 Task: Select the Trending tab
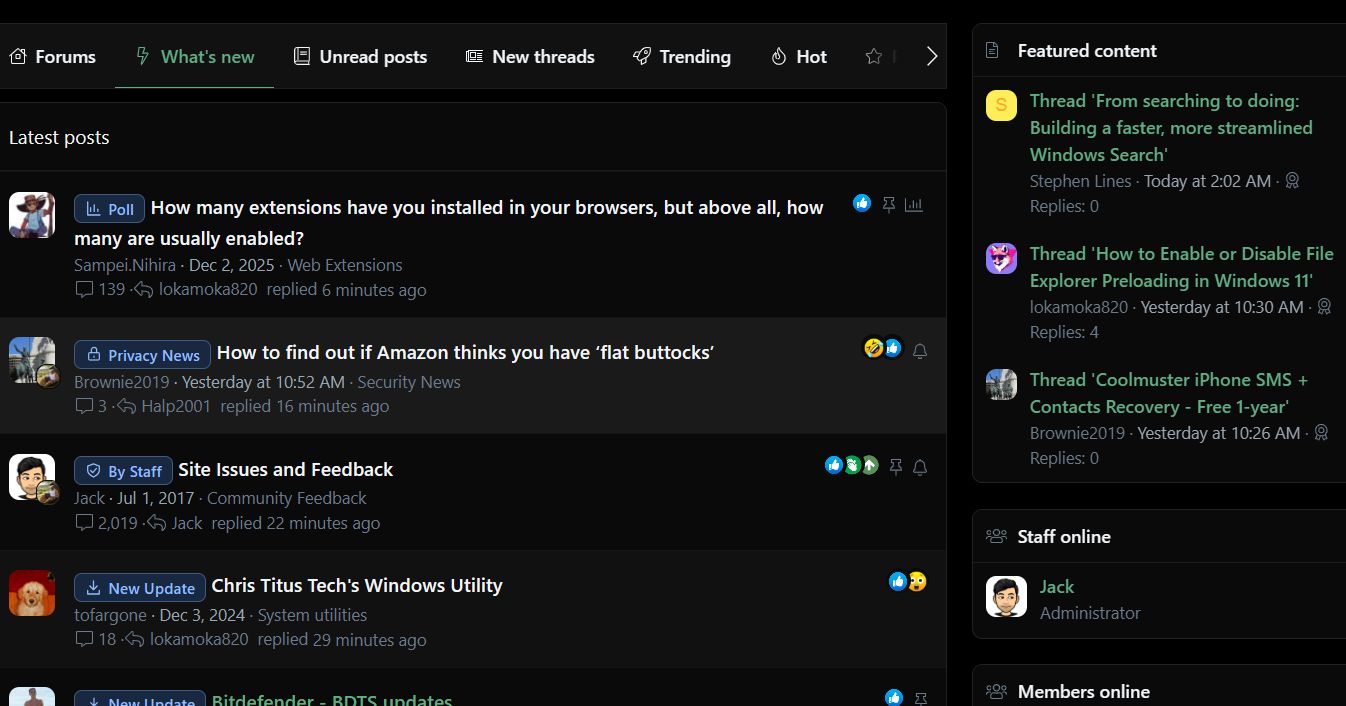point(682,57)
